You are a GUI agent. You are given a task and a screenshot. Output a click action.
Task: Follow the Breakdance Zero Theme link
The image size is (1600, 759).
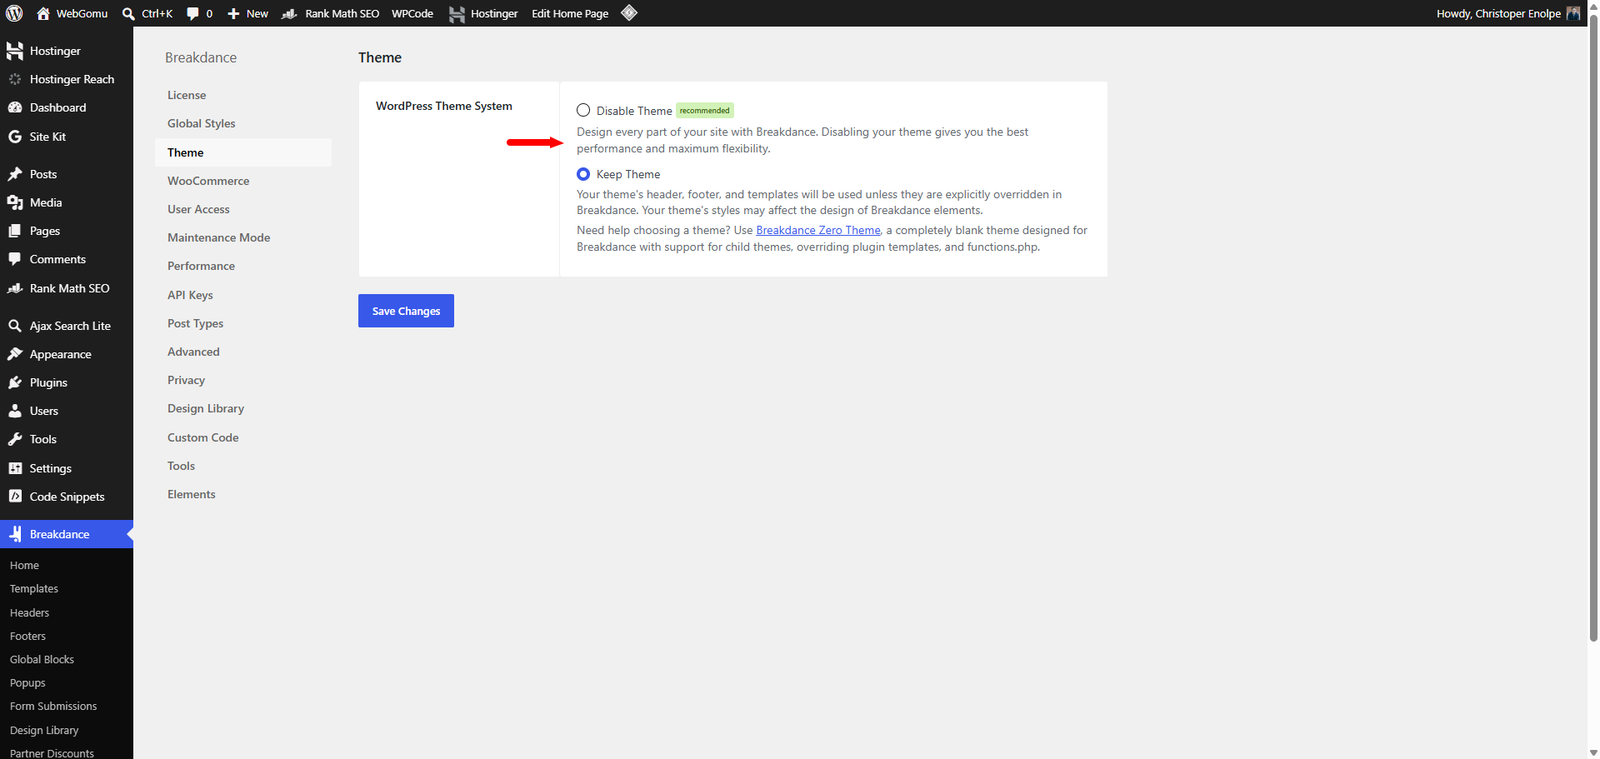pos(818,230)
